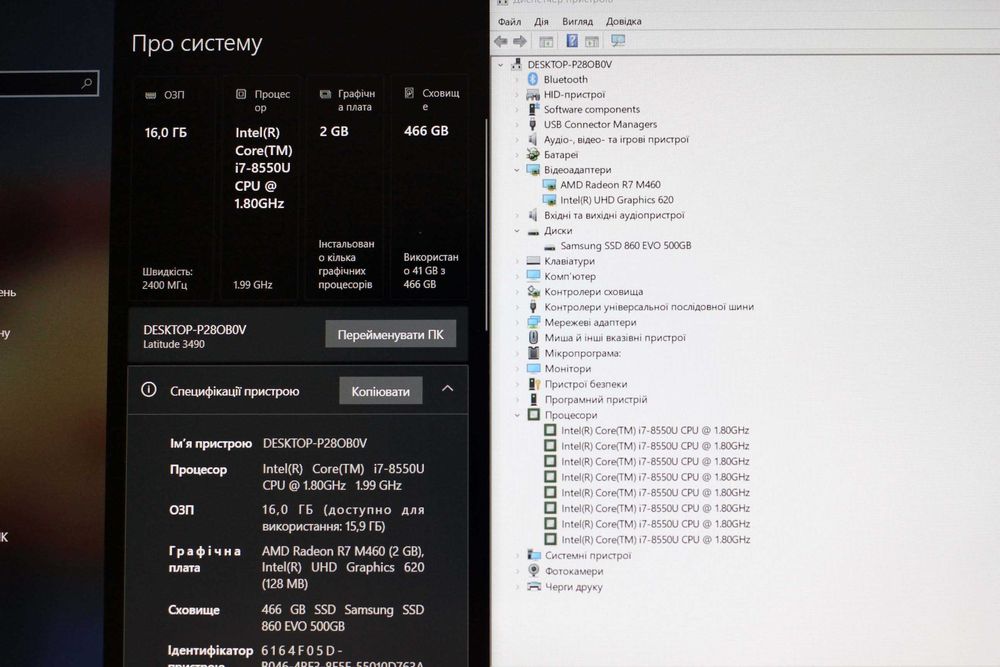This screenshot has height=667, width=1000.
Task: Click the magnifier icon in Settings search box
Action: click(x=87, y=83)
